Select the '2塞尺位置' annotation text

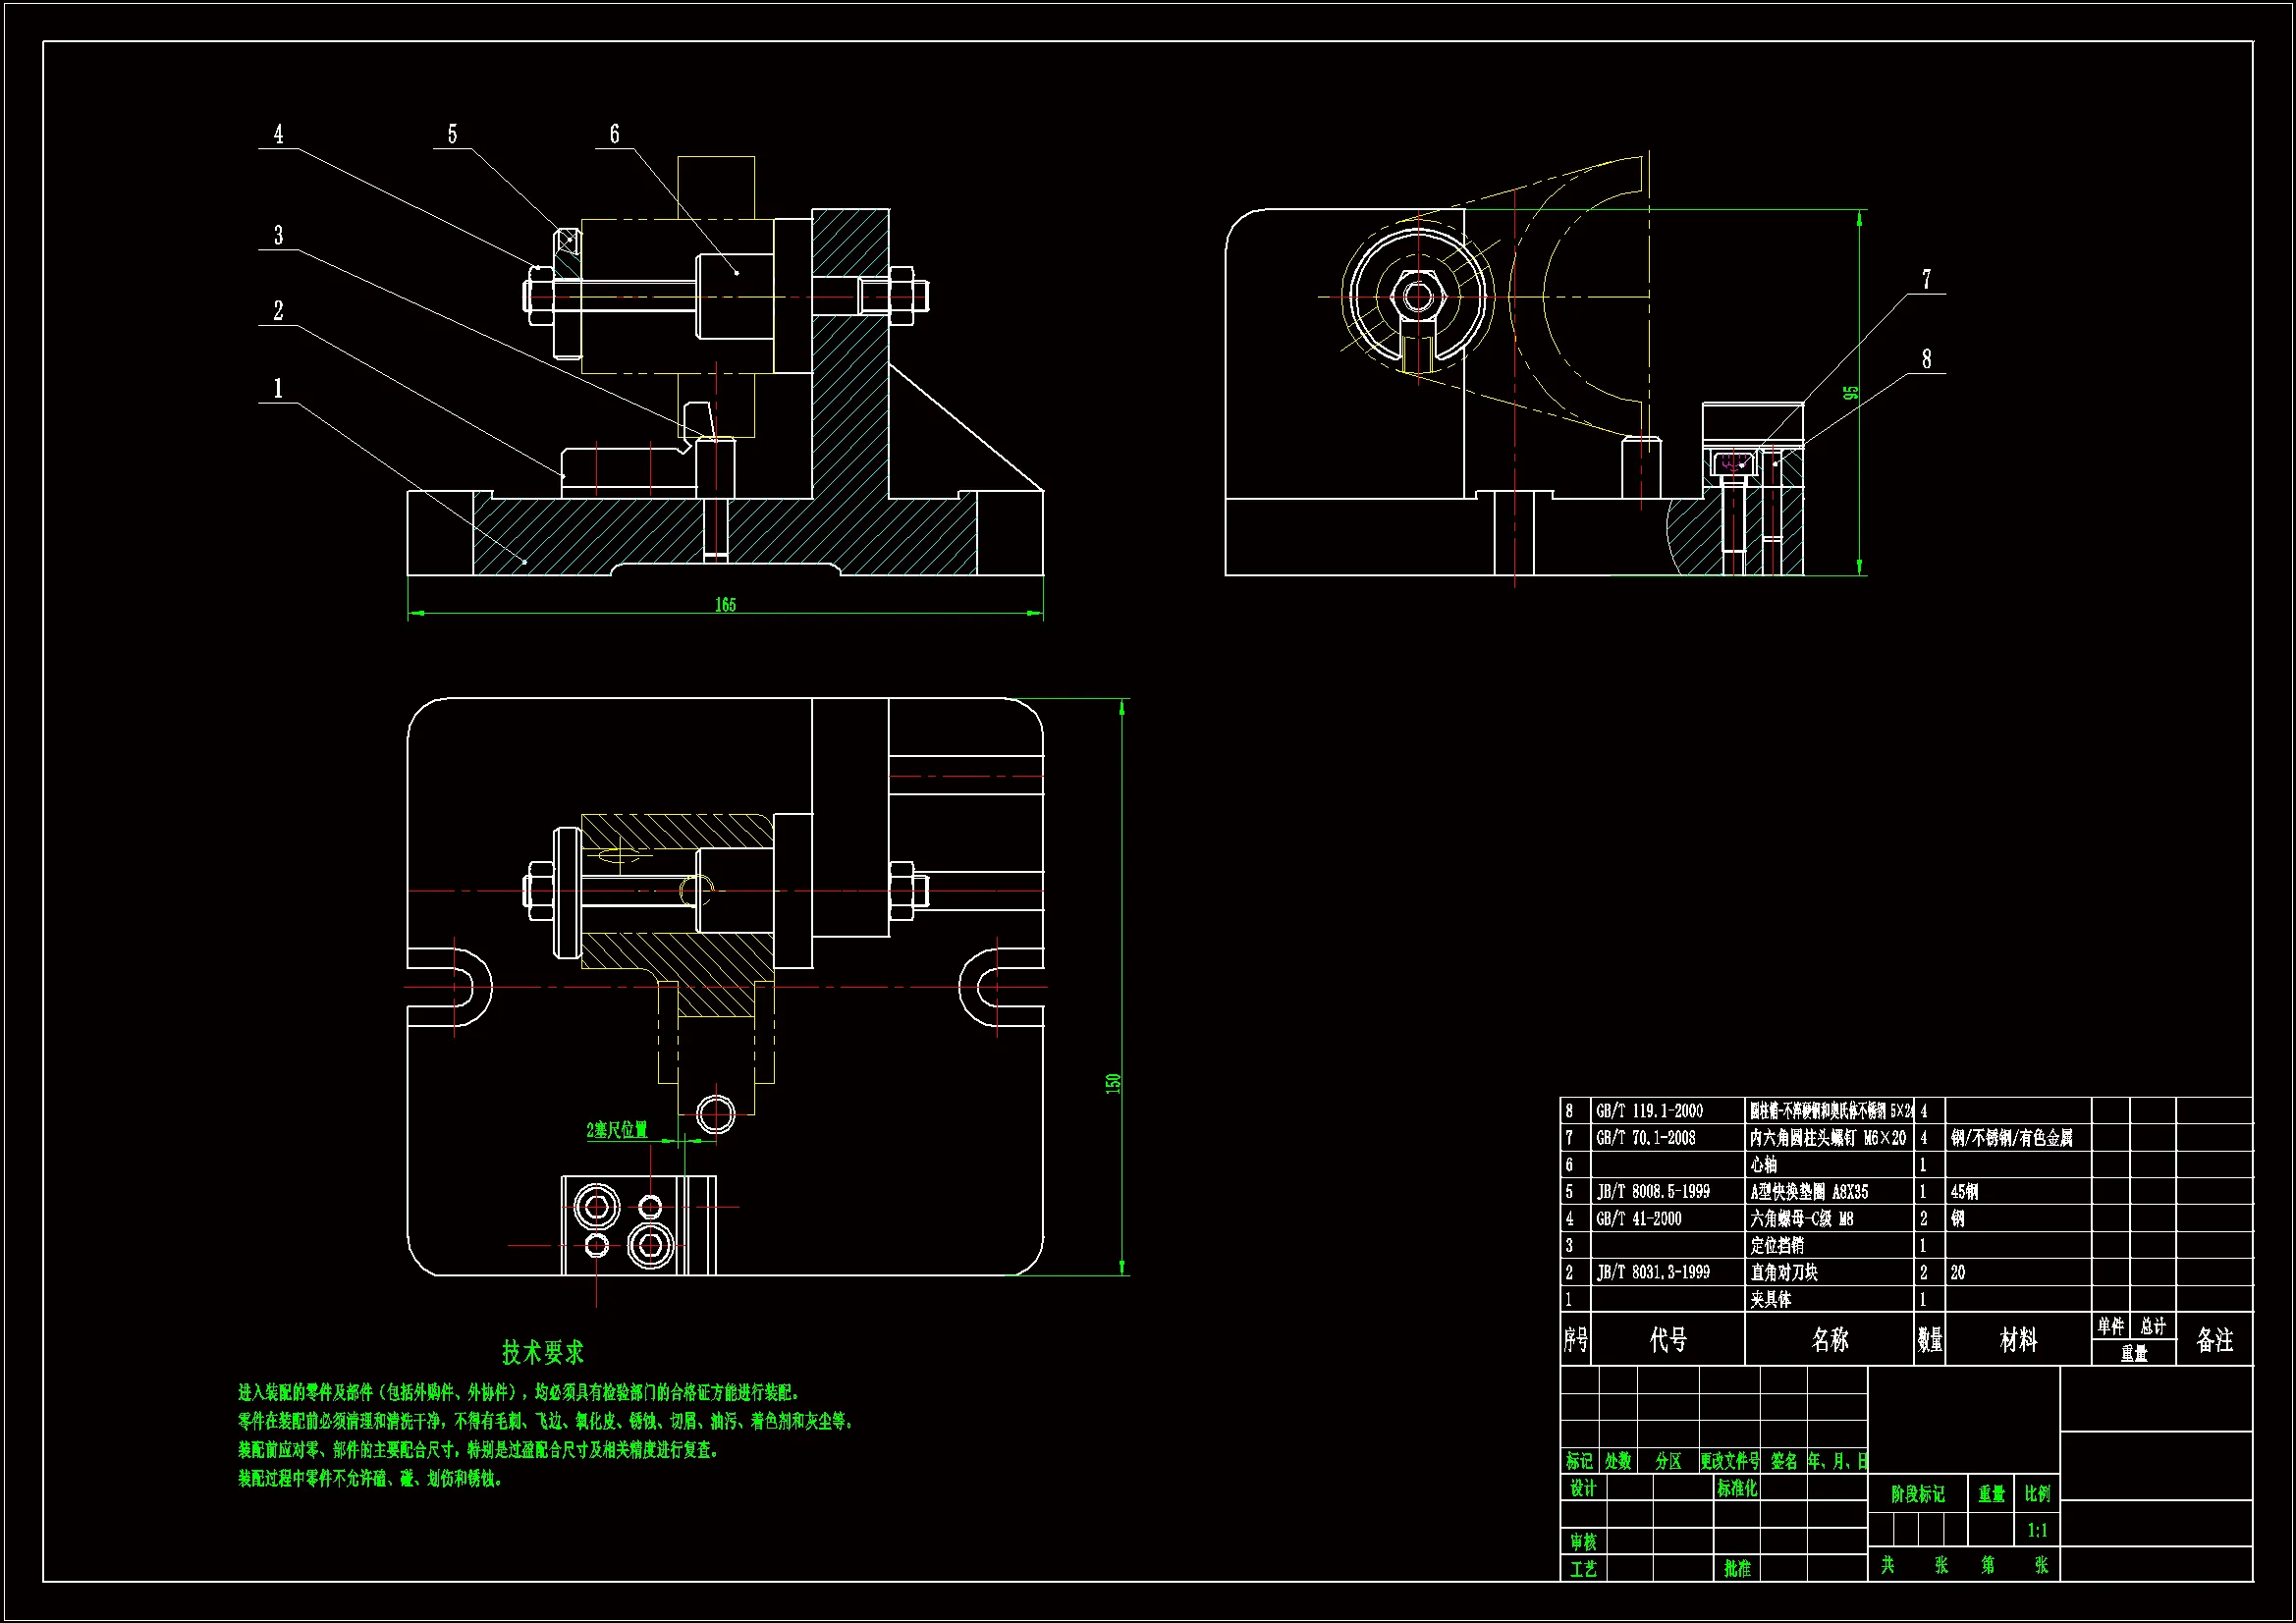tap(616, 1130)
